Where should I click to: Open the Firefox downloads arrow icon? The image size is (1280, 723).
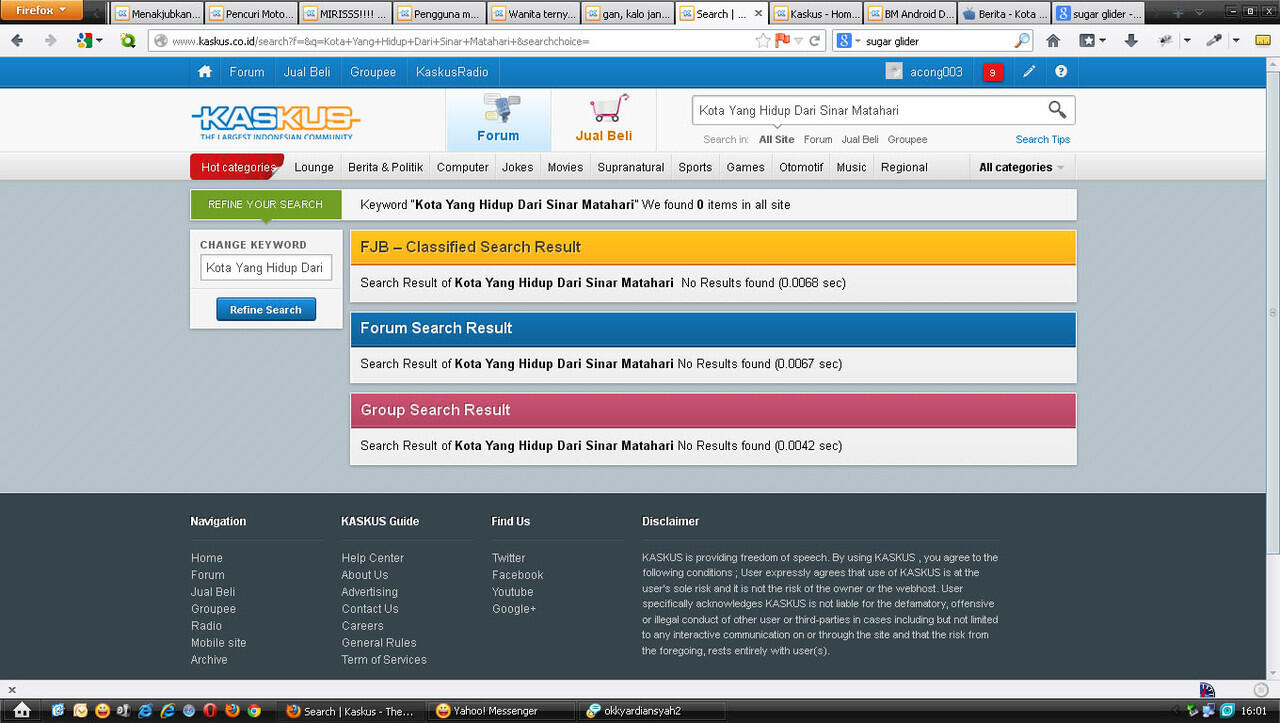pyautogui.click(x=1131, y=41)
